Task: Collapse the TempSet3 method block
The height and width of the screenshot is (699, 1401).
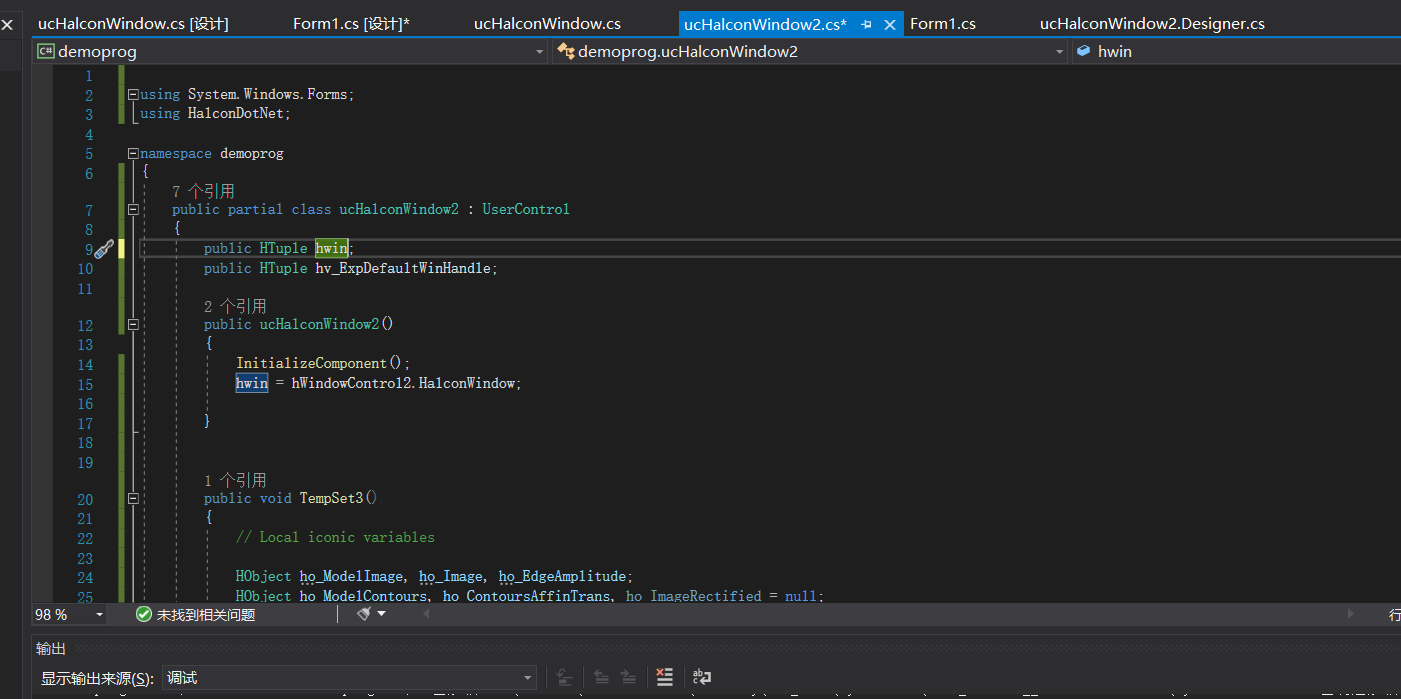Action: [133, 499]
